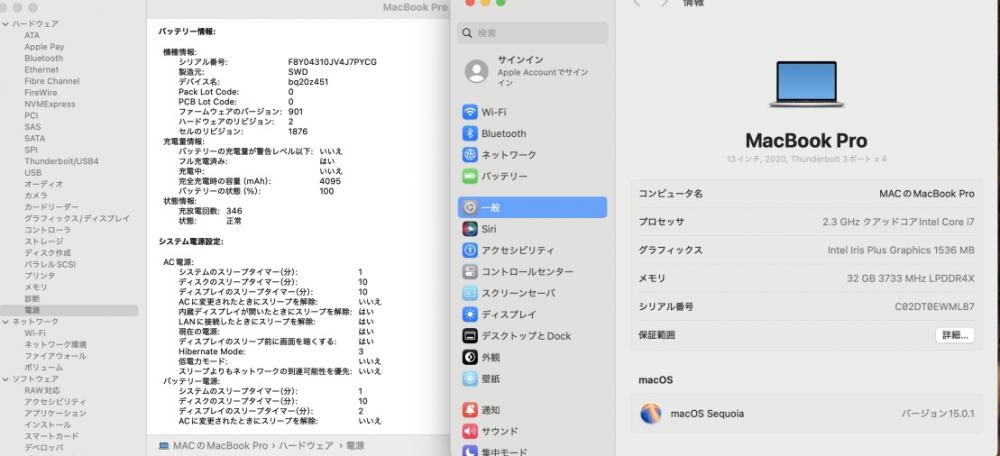Click the macOS Sequoia icon
The width and height of the screenshot is (1000, 456).
(x=651, y=413)
